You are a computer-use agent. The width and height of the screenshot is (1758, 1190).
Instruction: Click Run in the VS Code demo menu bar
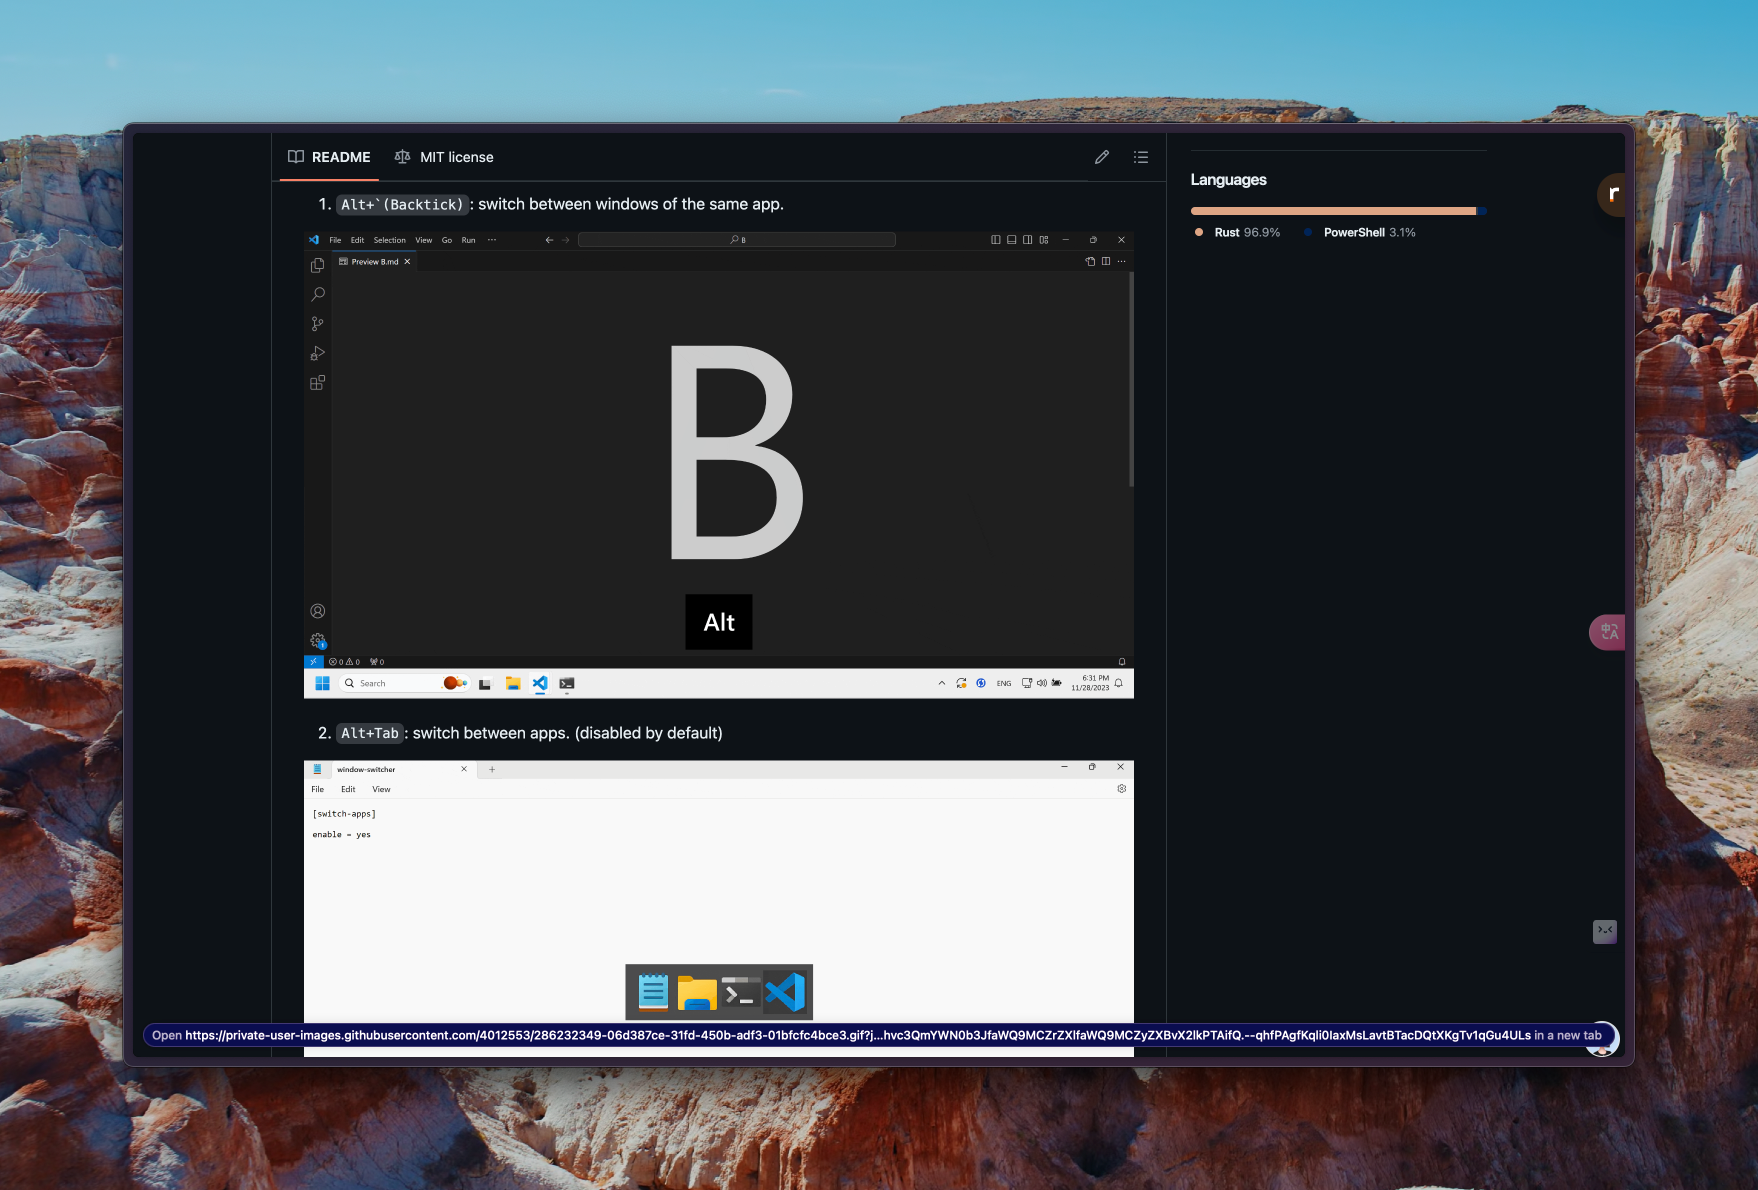[468, 240]
